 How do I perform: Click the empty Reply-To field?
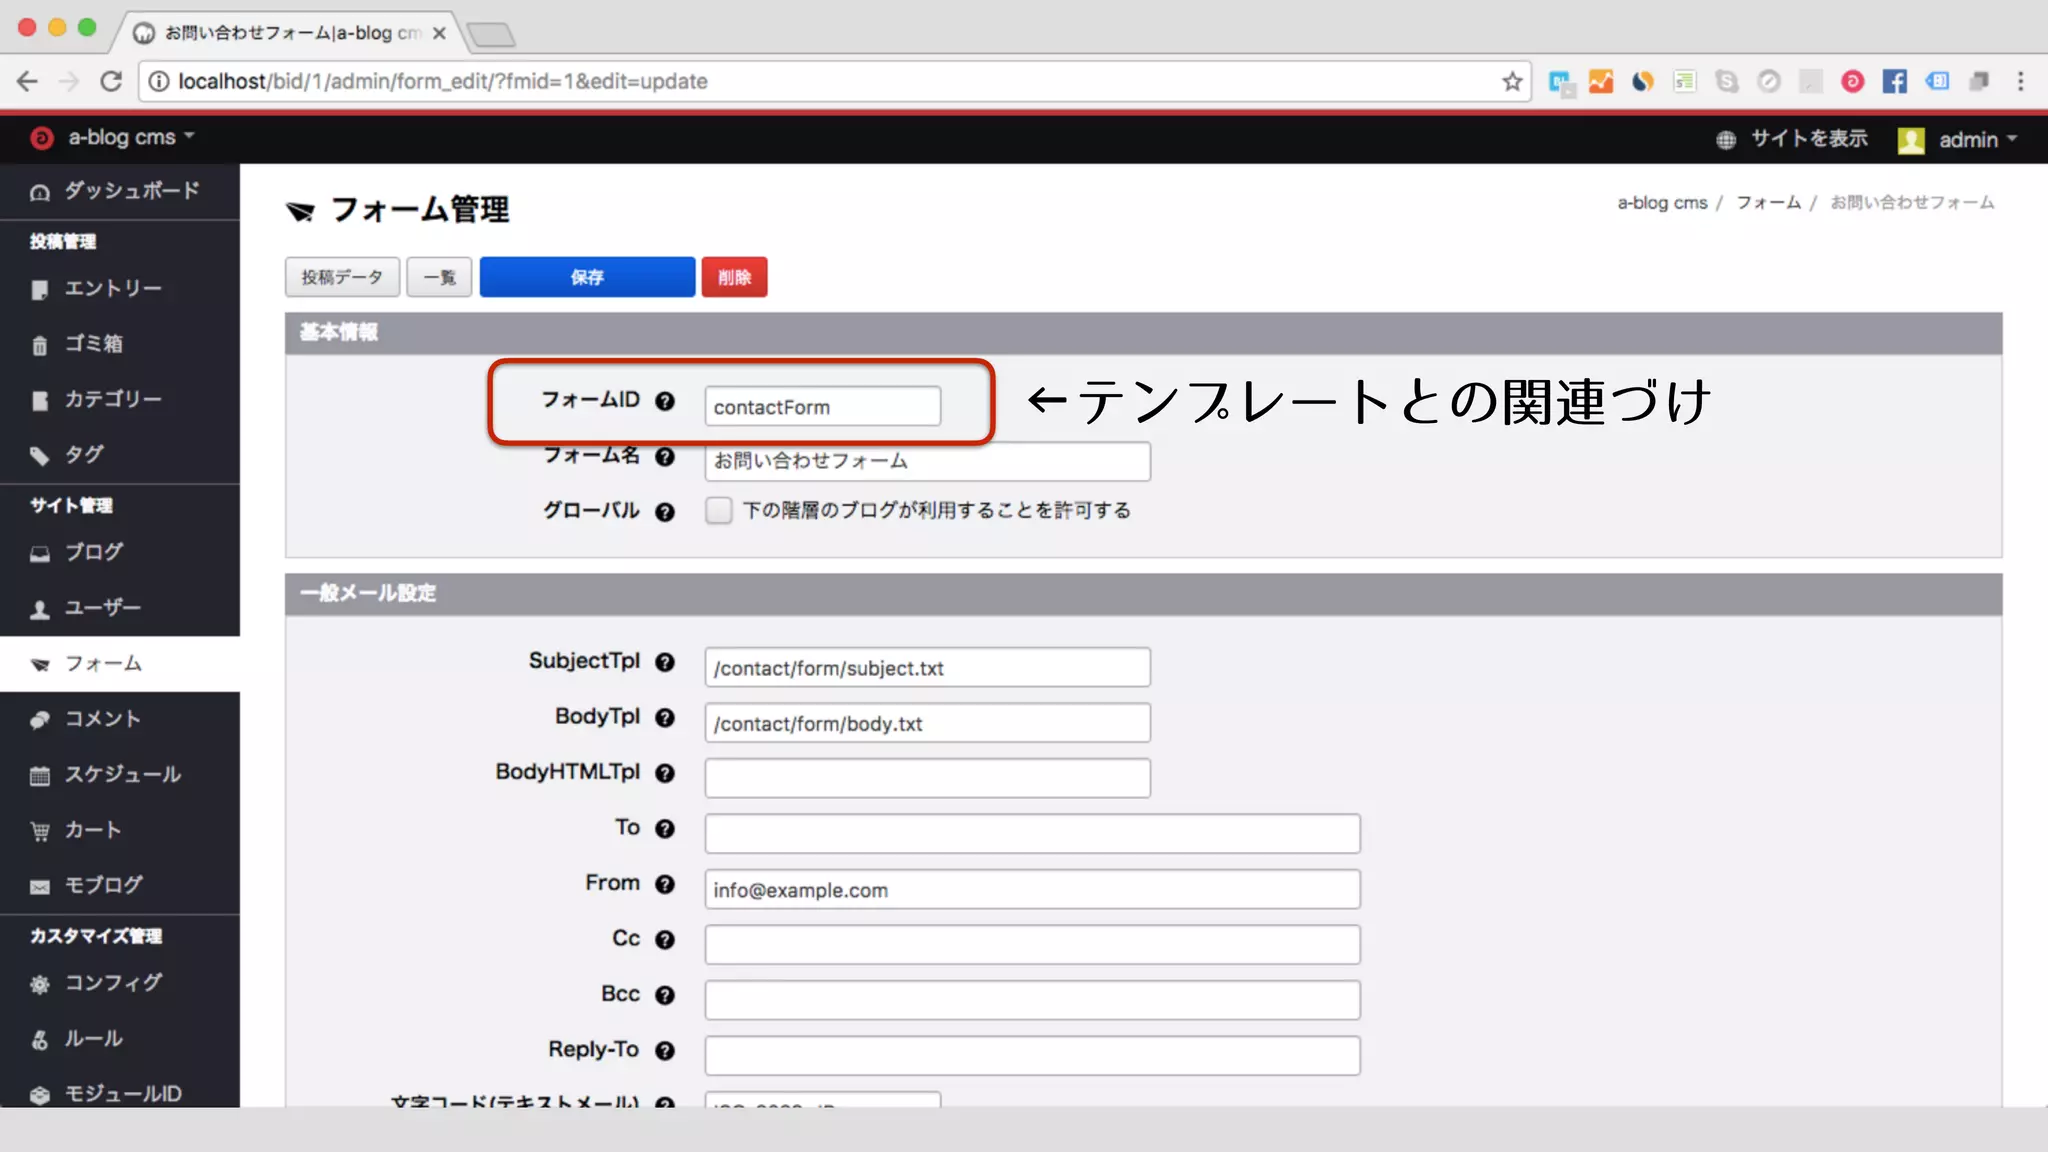click(x=1032, y=1056)
